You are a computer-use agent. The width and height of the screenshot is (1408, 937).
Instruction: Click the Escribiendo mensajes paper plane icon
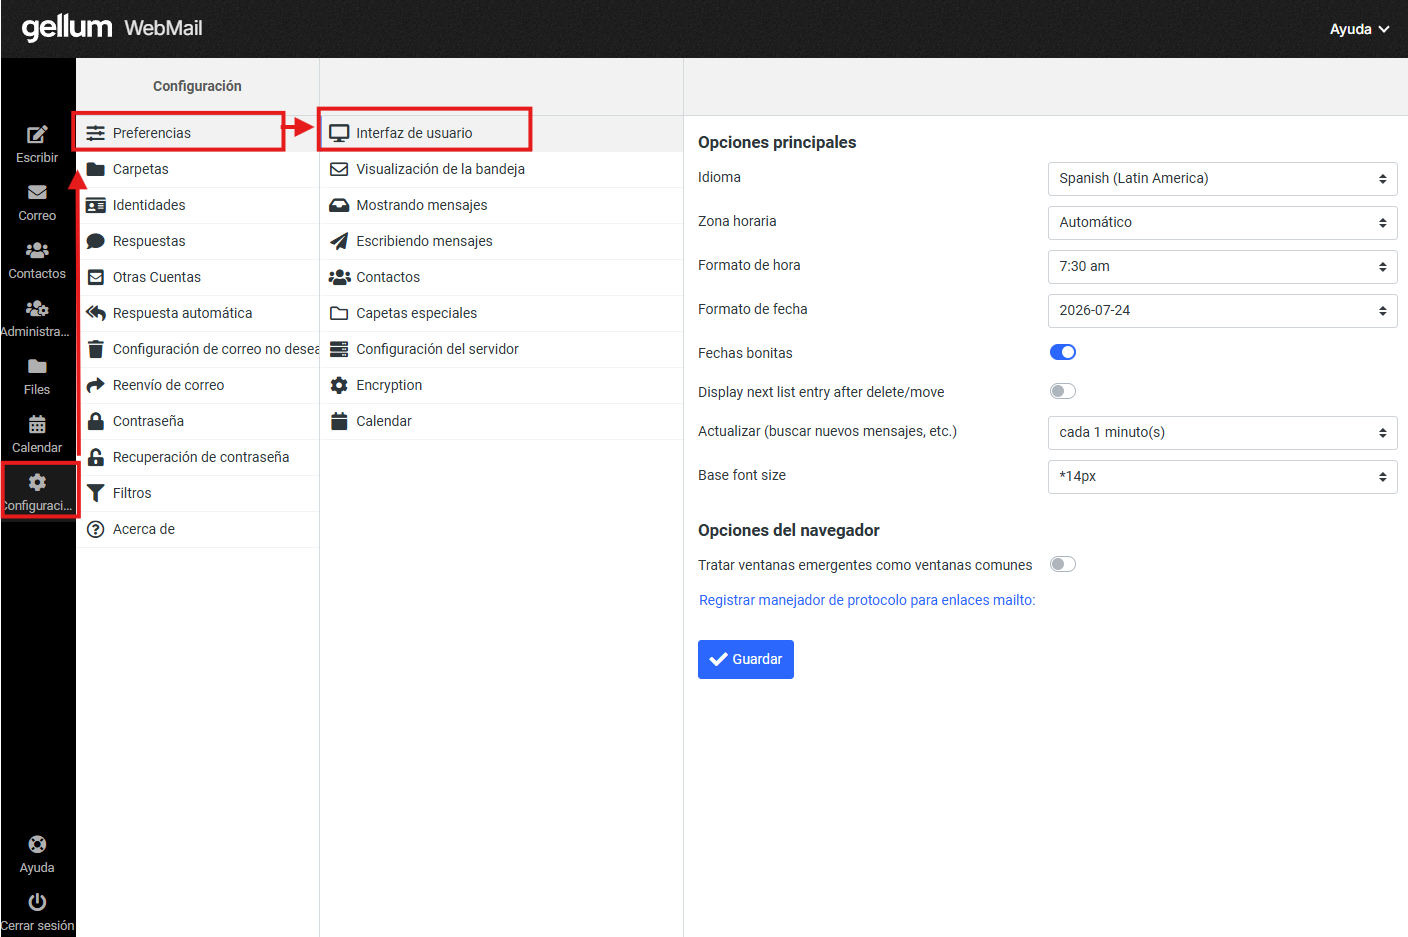339,241
